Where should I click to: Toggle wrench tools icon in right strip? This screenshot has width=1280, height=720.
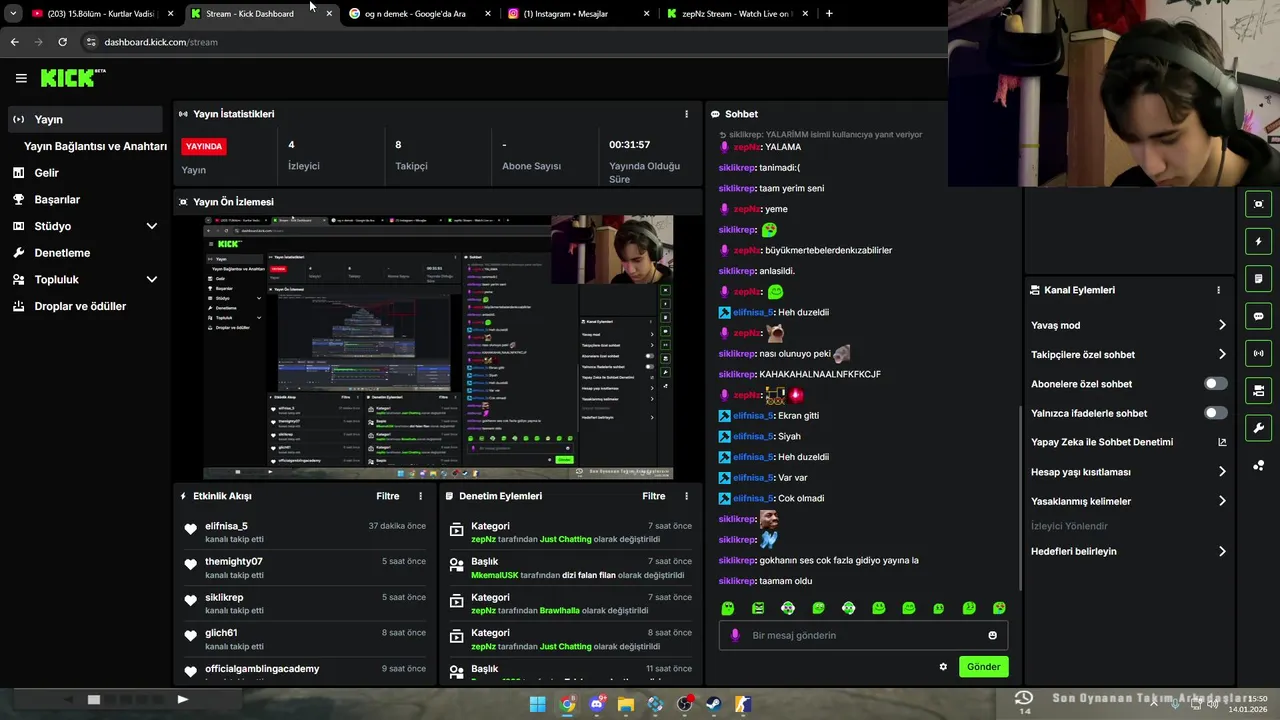coord(1258,428)
